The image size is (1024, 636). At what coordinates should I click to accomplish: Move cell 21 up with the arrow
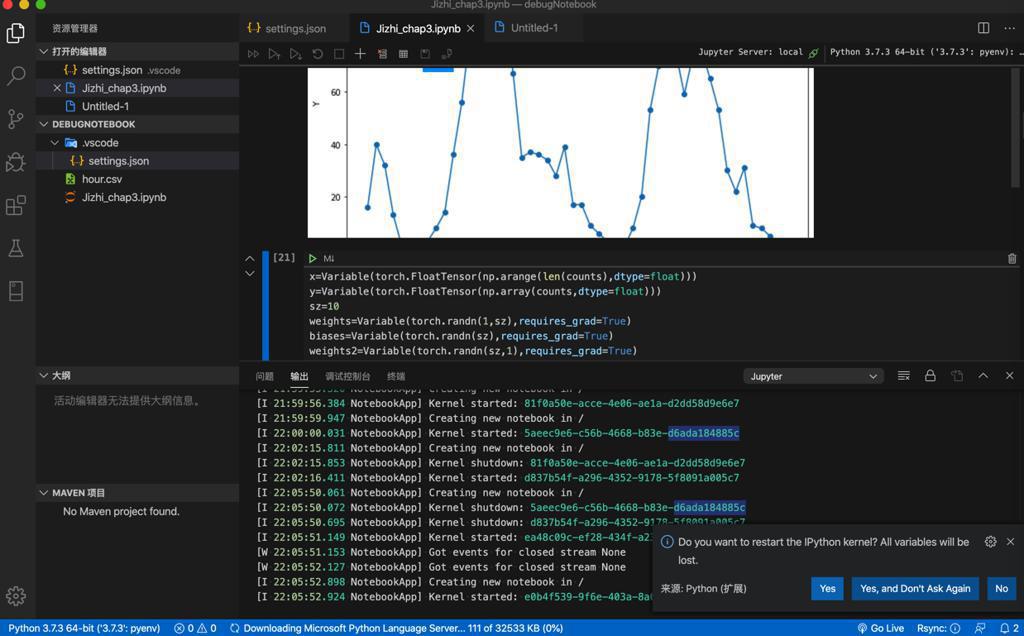[x=249, y=259]
